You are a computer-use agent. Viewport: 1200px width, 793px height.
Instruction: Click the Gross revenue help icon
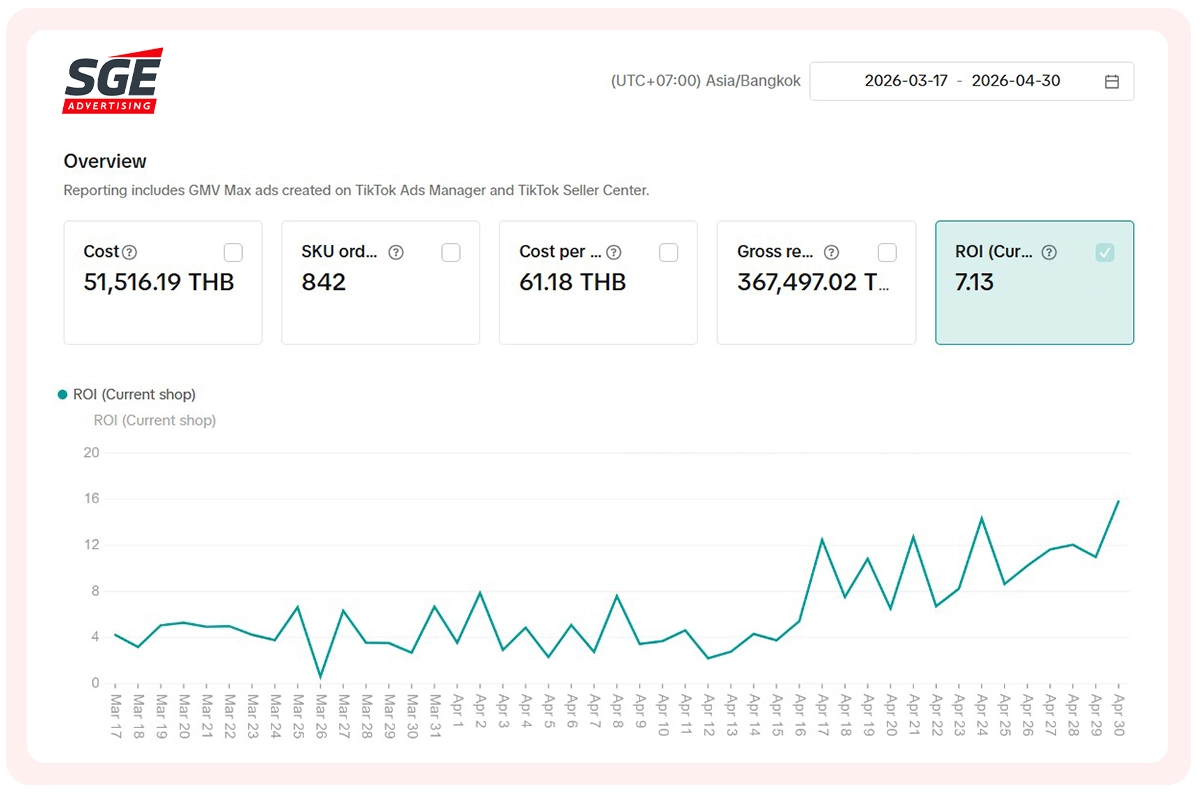click(831, 252)
